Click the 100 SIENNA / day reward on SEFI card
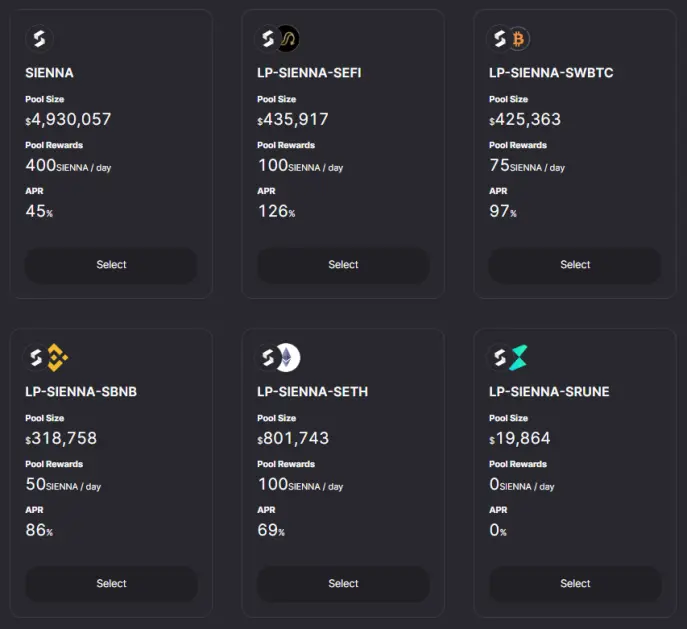The image size is (687, 629). 300,166
